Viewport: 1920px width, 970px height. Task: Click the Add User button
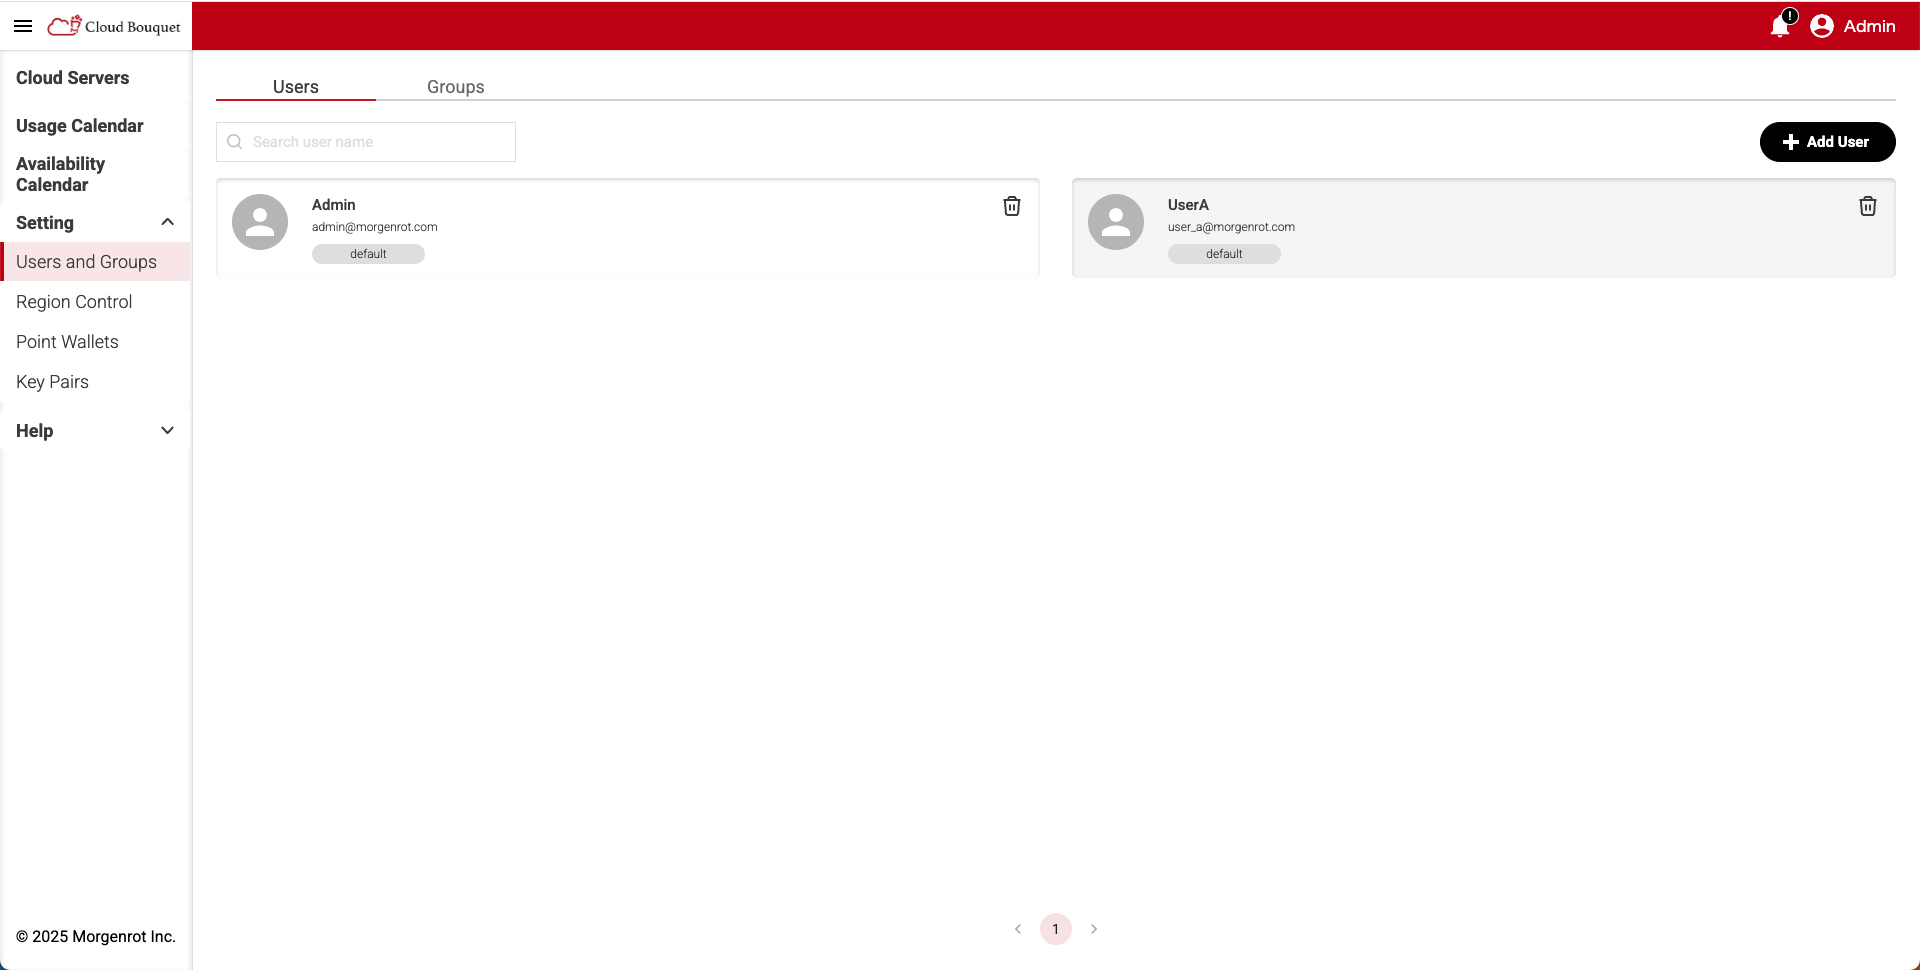1827,141
